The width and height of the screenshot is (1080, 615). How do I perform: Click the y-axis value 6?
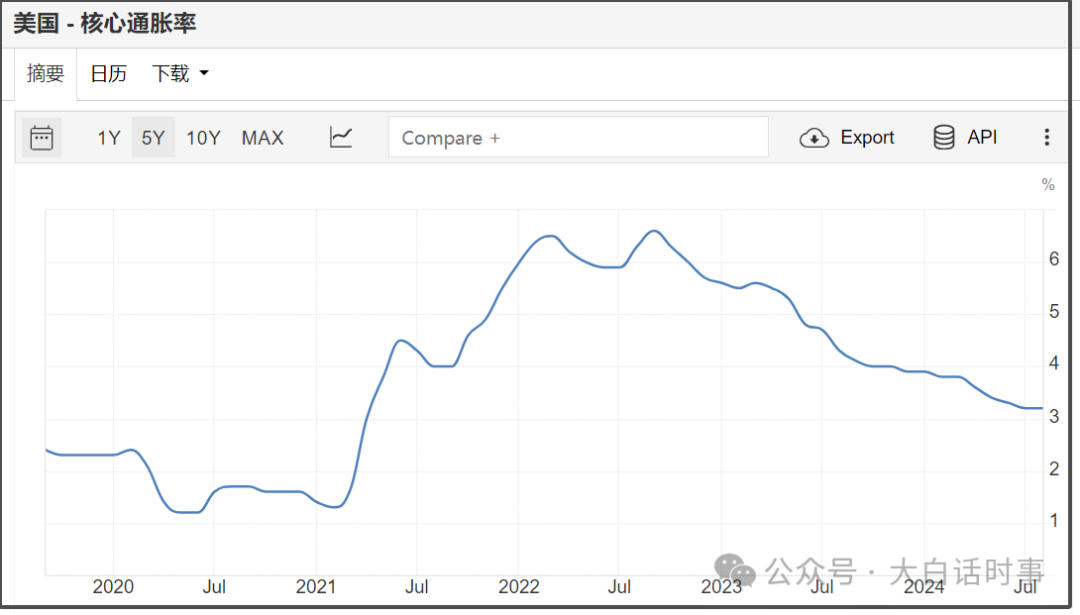(x=1054, y=259)
